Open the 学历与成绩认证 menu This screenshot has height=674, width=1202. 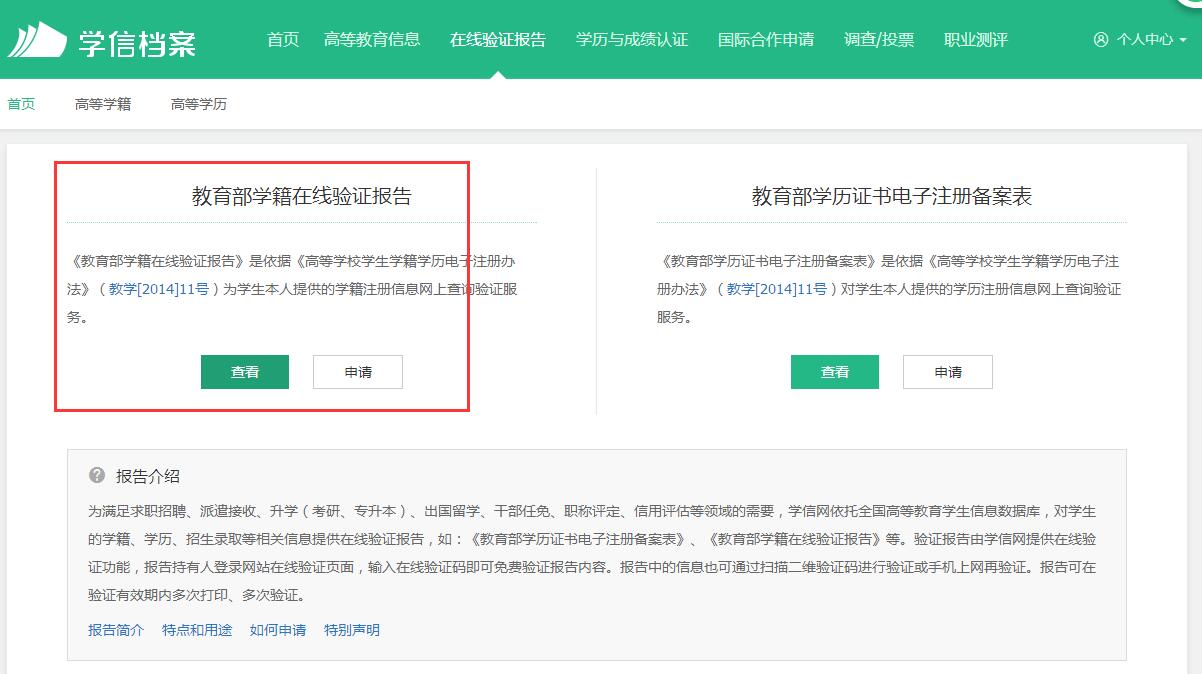point(632,40)
